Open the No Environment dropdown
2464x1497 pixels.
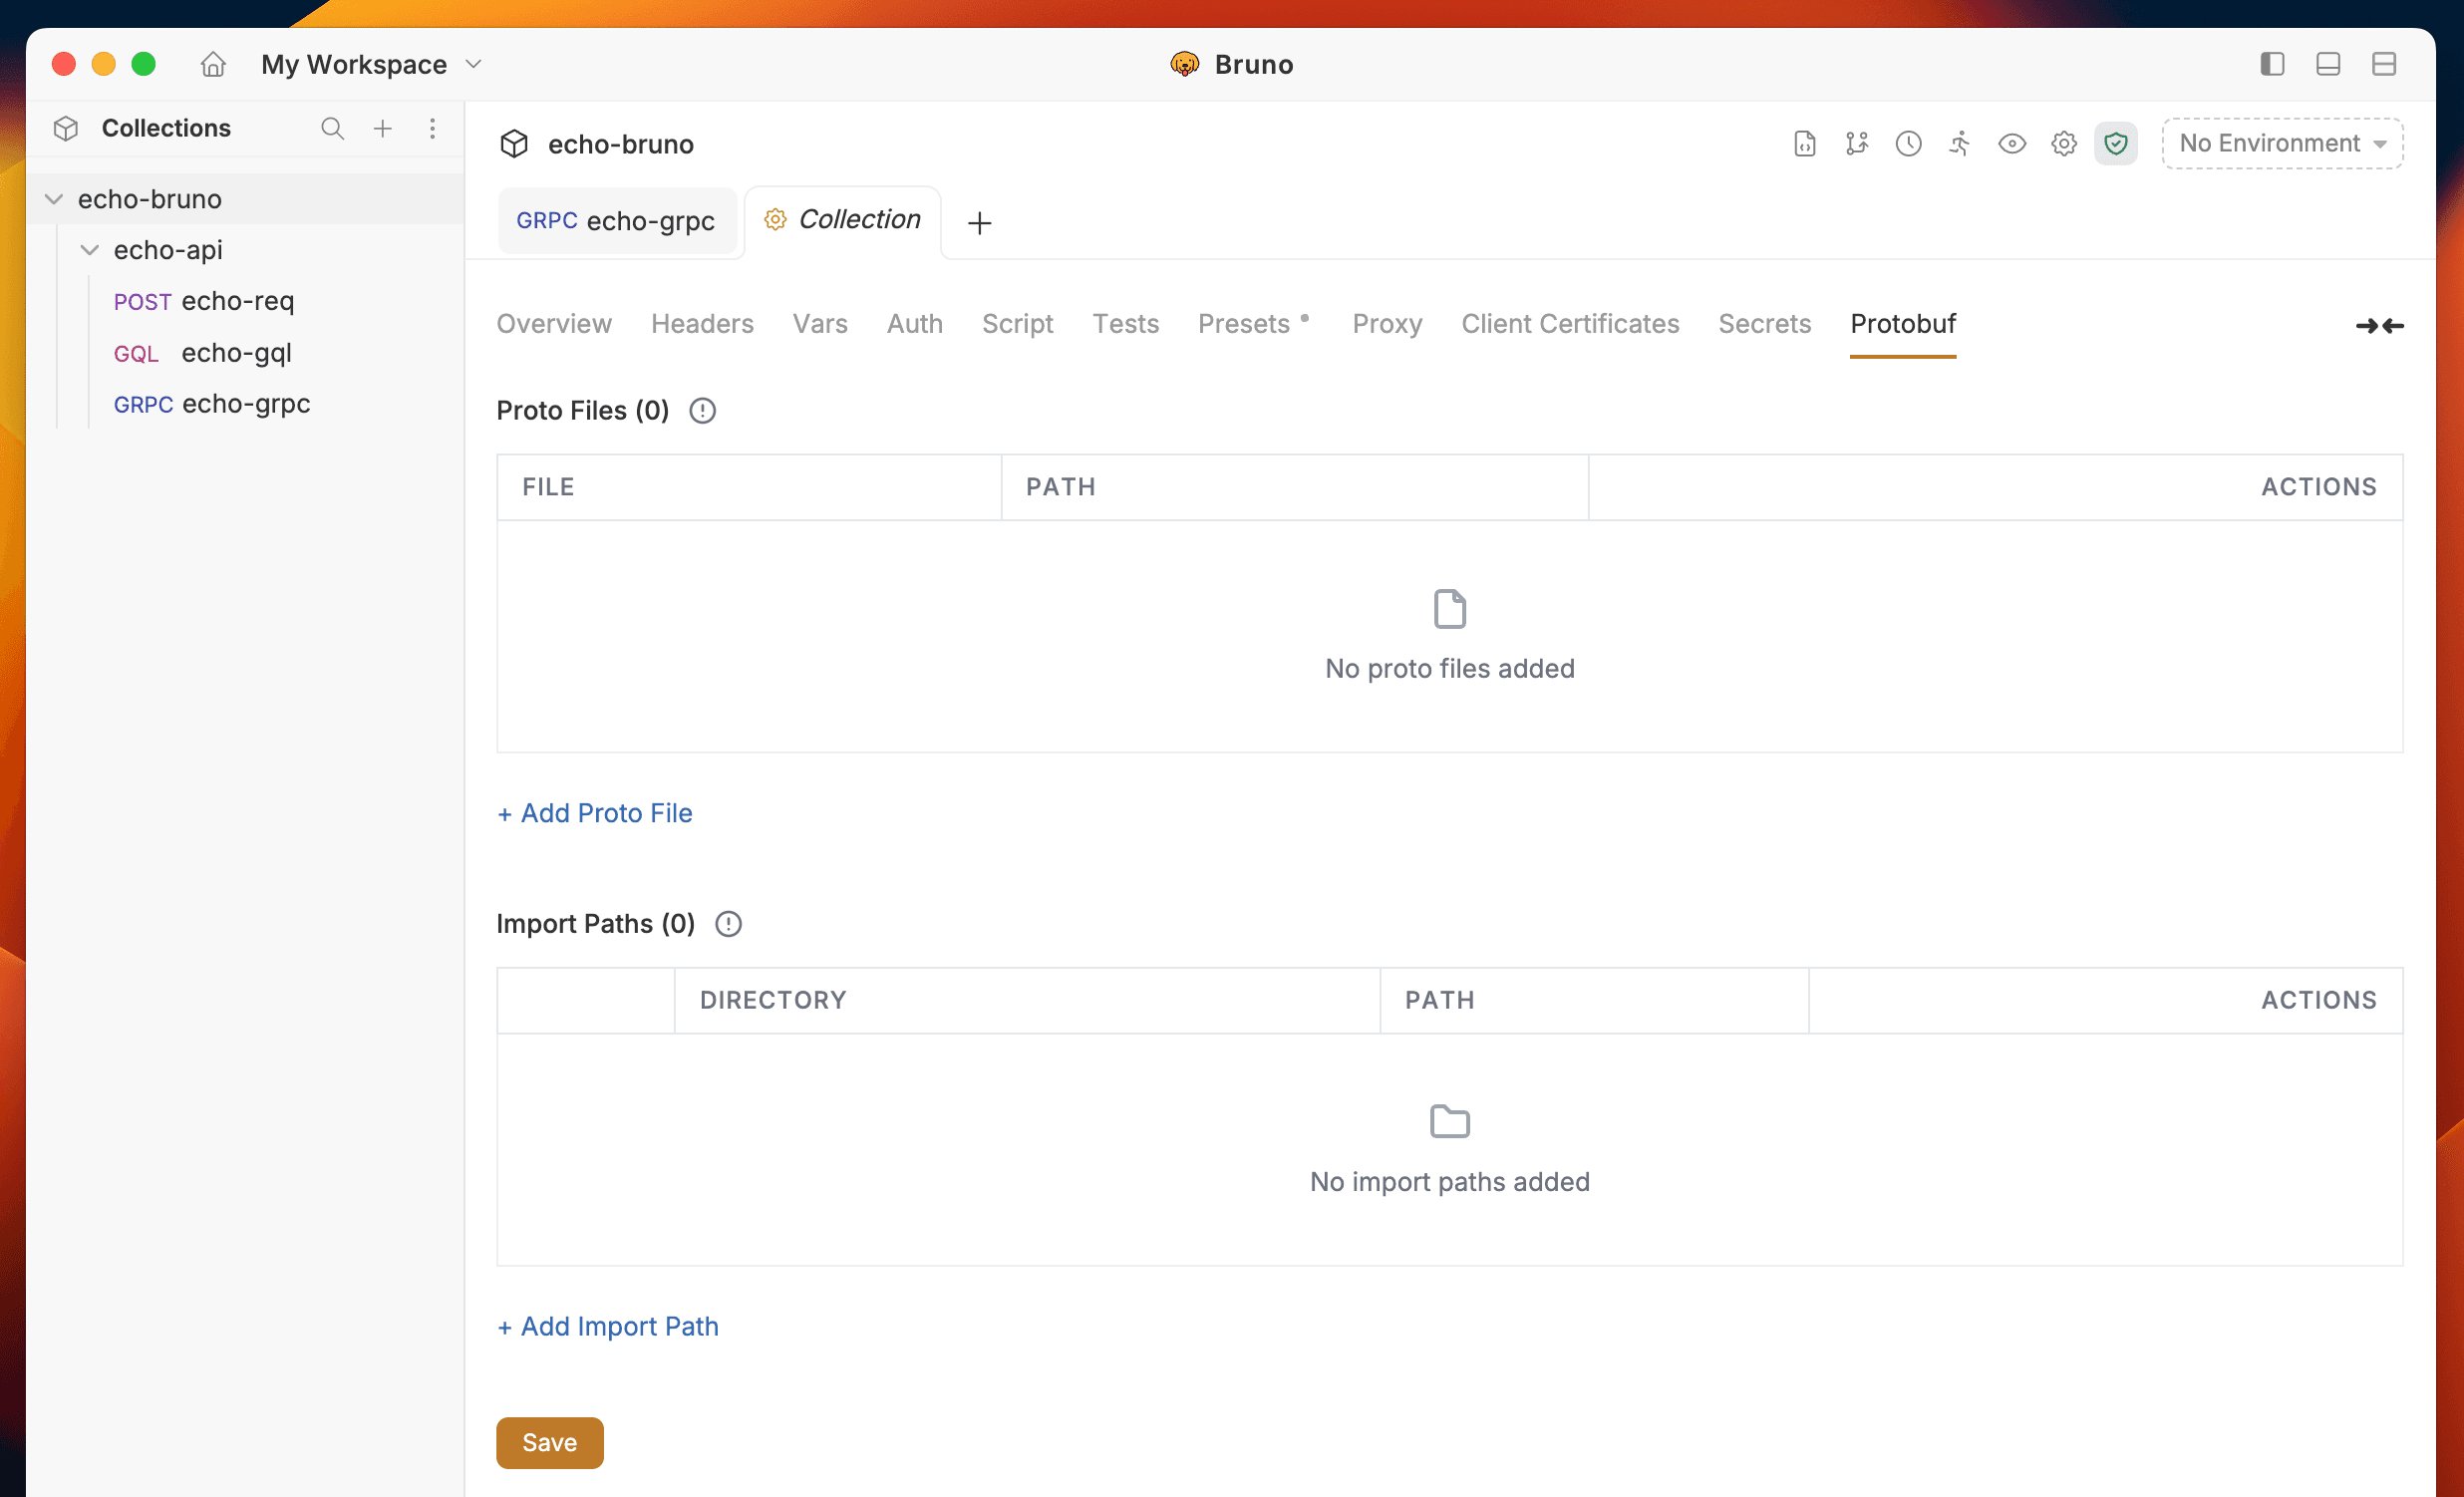tap(2281, 143)
